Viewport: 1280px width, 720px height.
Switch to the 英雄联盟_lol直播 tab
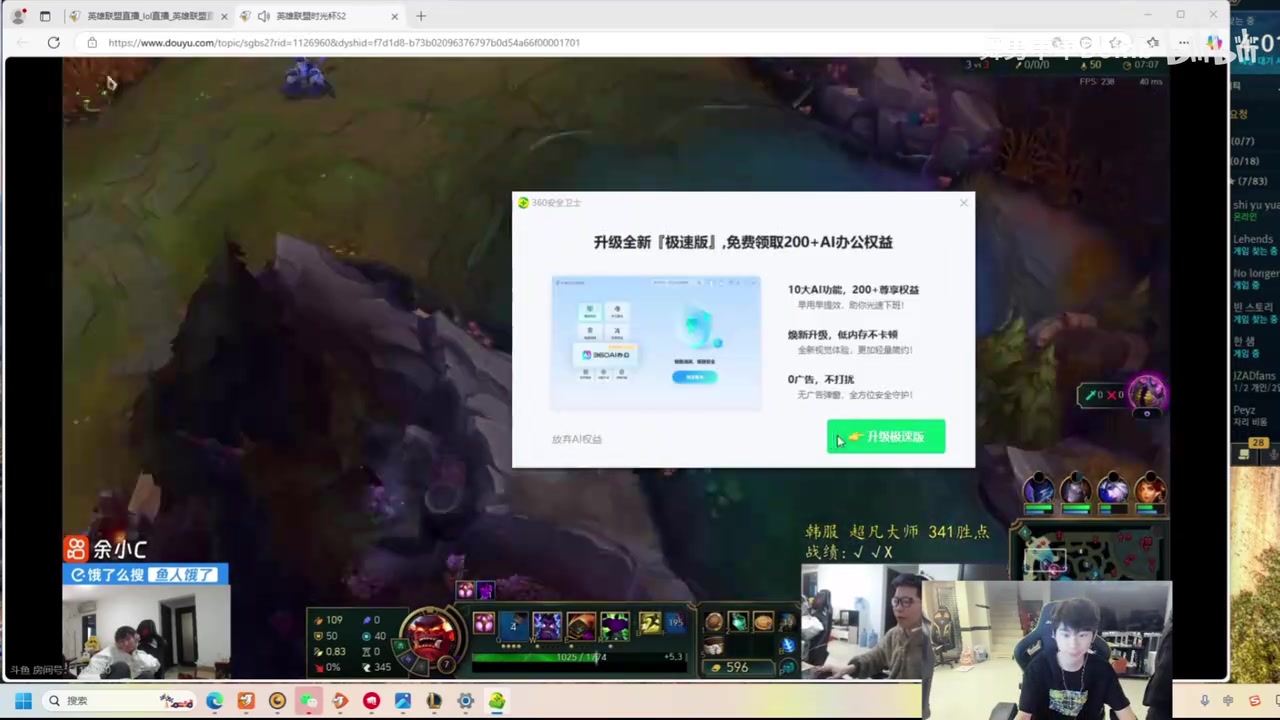[150, 15]
